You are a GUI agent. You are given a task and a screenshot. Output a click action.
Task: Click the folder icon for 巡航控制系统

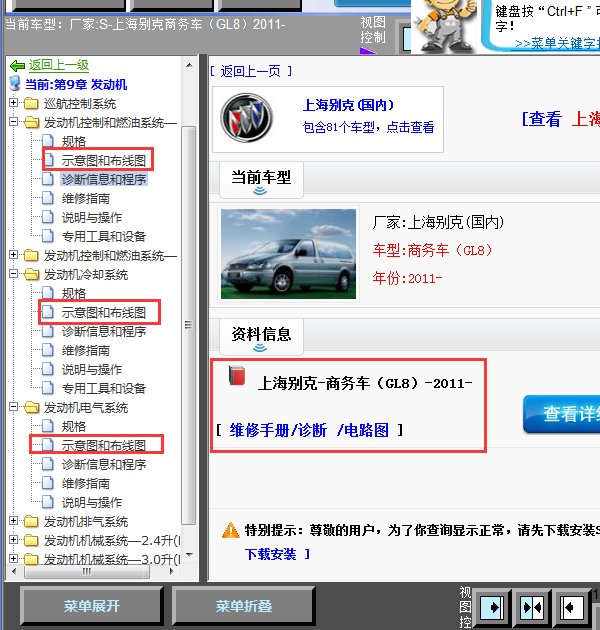pyautogui.click(x=31, y=103)
